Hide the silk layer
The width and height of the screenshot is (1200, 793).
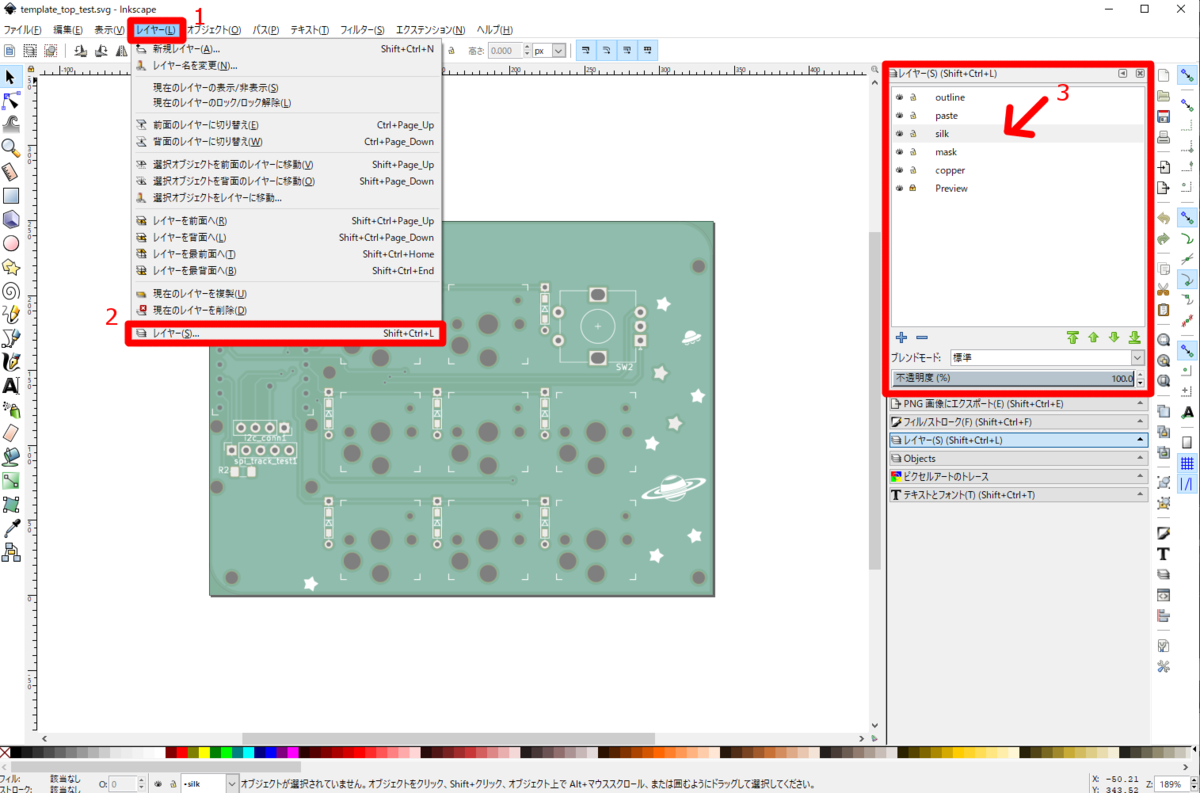pos(900,133)
